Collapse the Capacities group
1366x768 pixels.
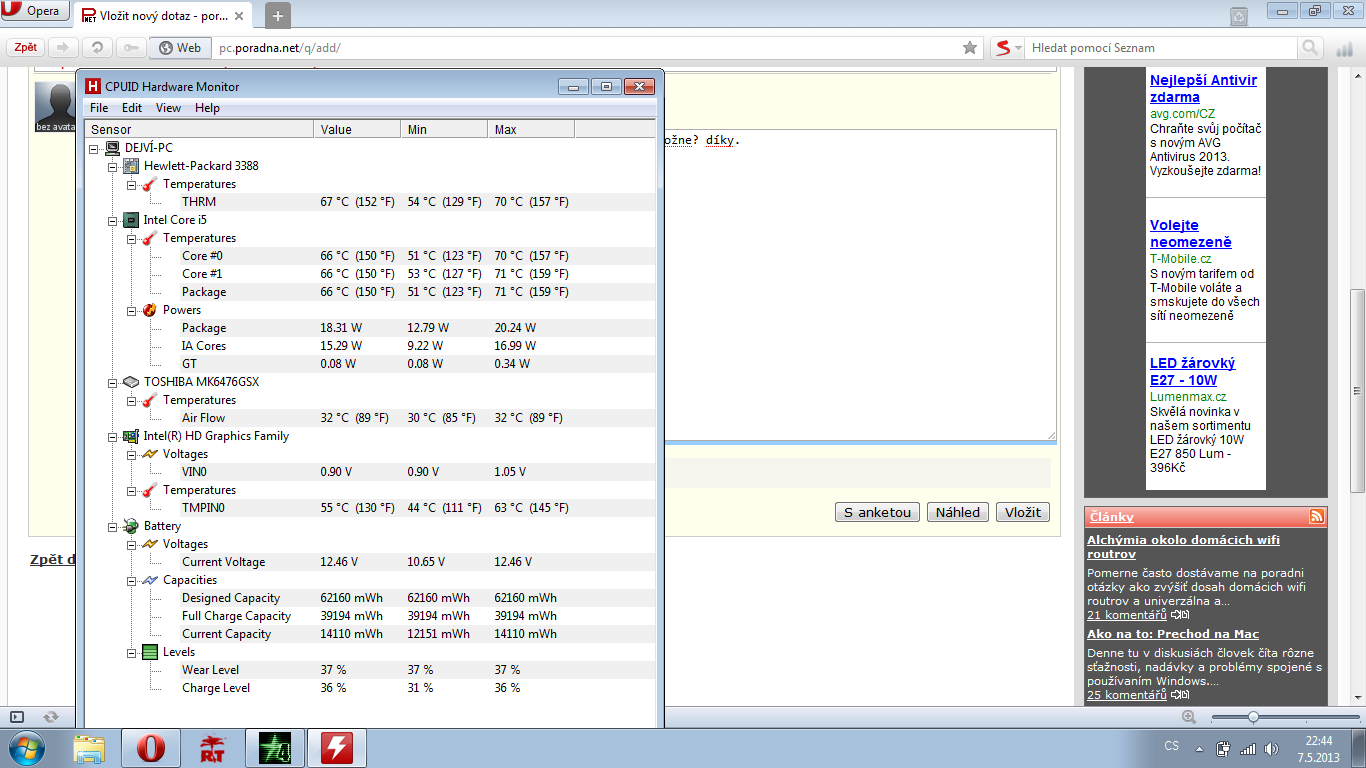[132, 580]
